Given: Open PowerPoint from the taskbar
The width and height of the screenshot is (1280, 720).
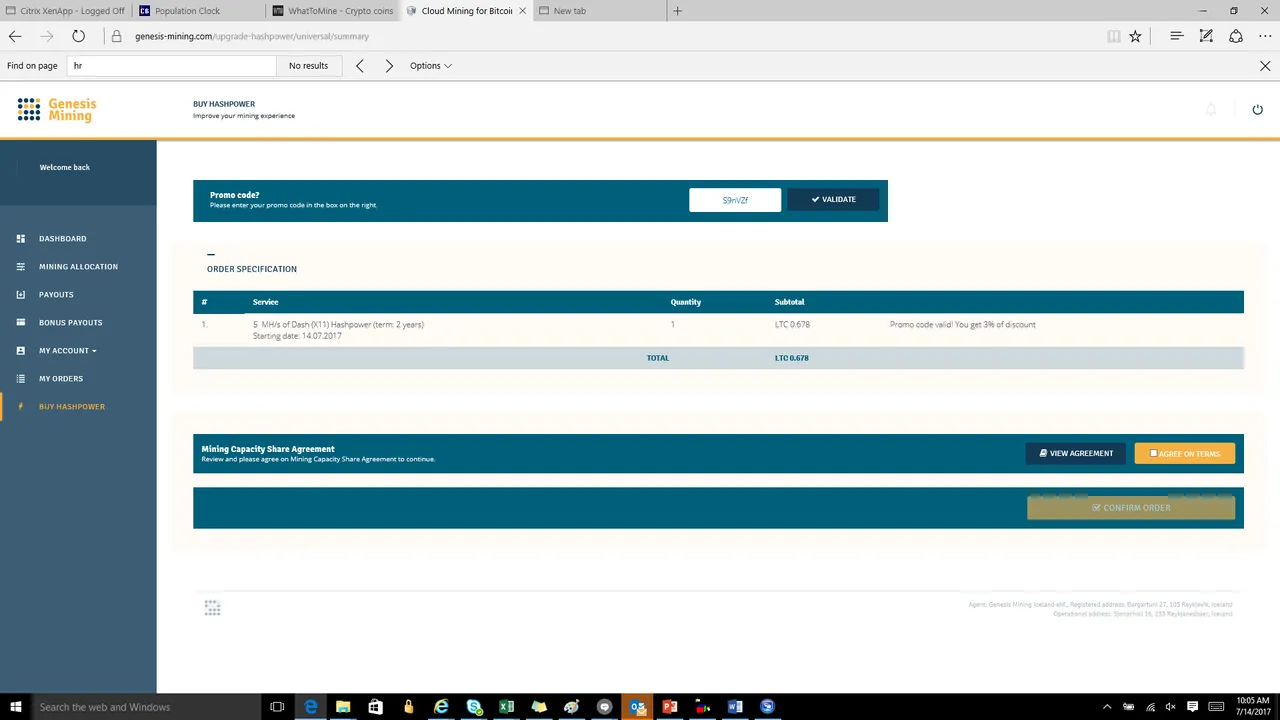Looking at the screenshot, I should tap(670, 707).
